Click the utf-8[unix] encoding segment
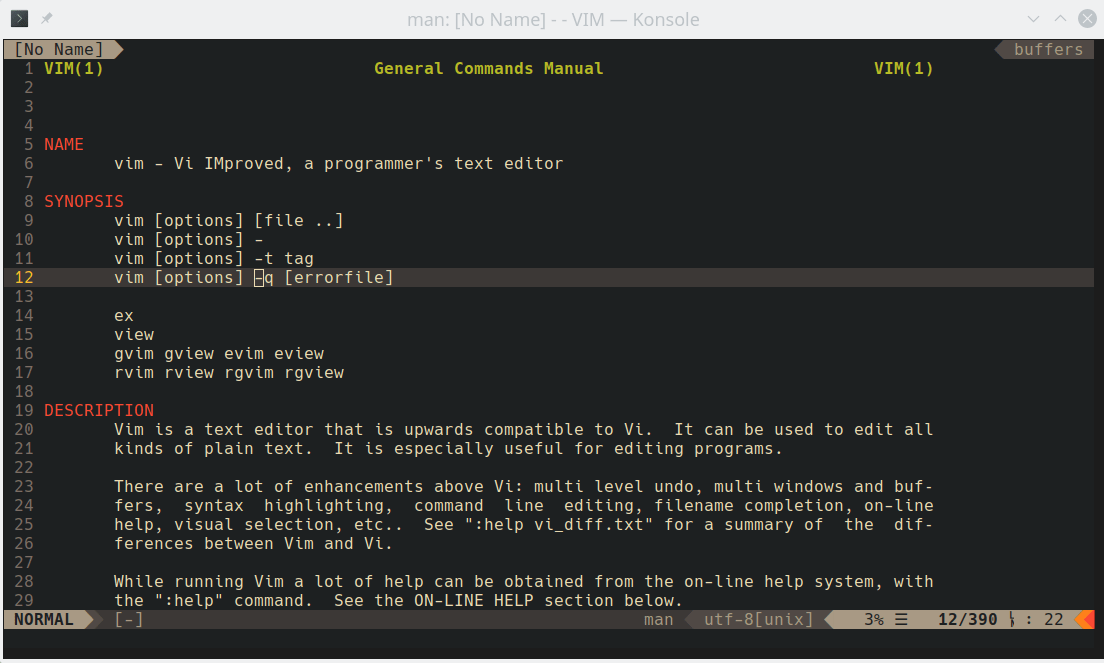 (760, 619)
